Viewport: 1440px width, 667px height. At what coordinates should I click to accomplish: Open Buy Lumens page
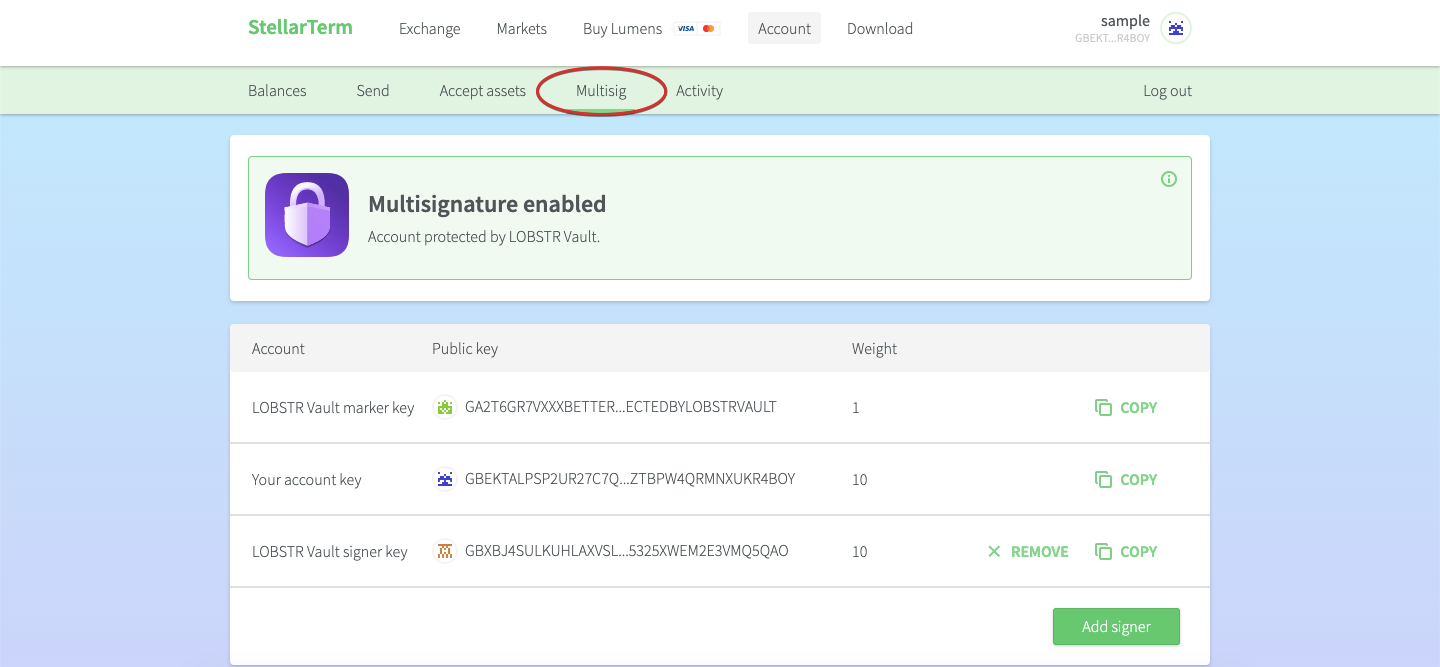[x=622, y=29]
